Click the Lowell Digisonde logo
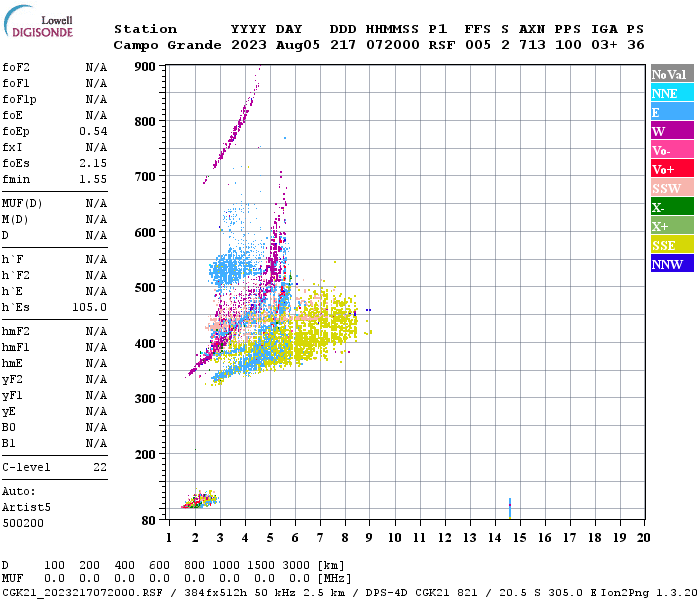The image size is (700, 600). click(38, 21)
